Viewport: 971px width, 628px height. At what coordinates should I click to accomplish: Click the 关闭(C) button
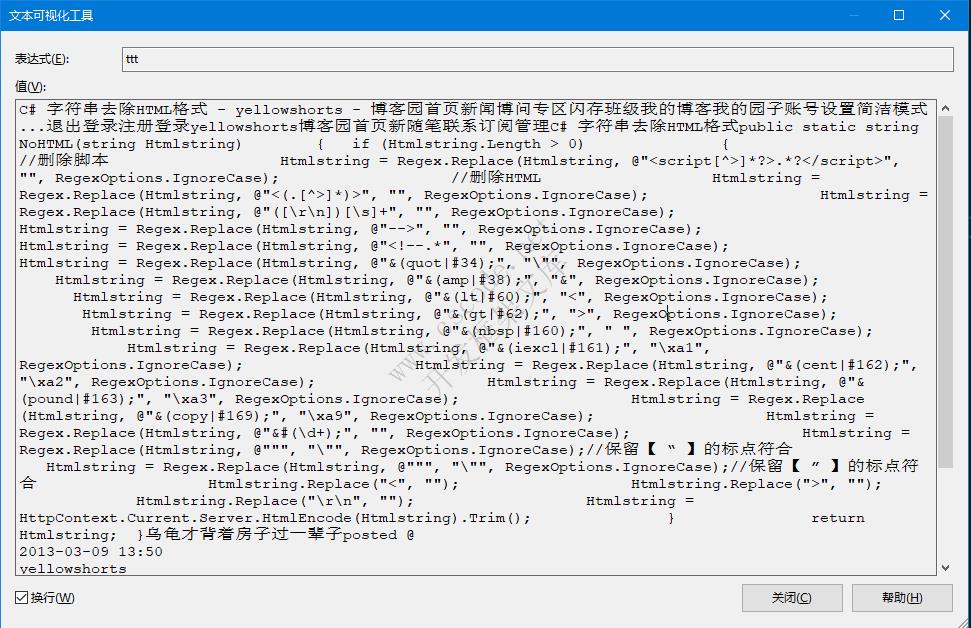pyautogui.click(x=791, y=598)
